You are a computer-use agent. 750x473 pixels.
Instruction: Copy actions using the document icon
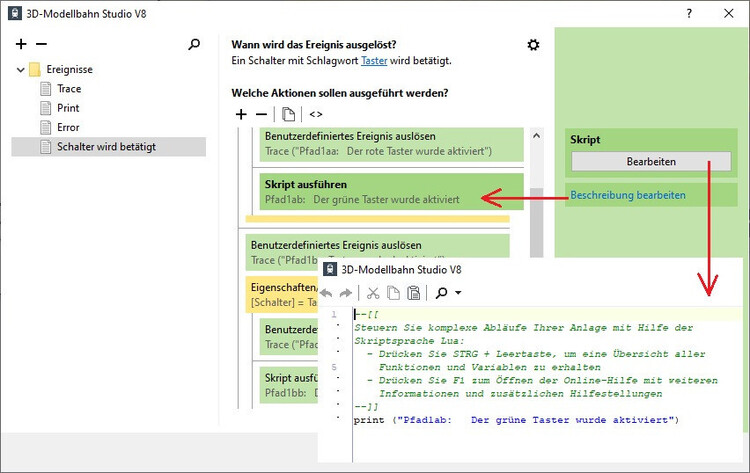288,114
